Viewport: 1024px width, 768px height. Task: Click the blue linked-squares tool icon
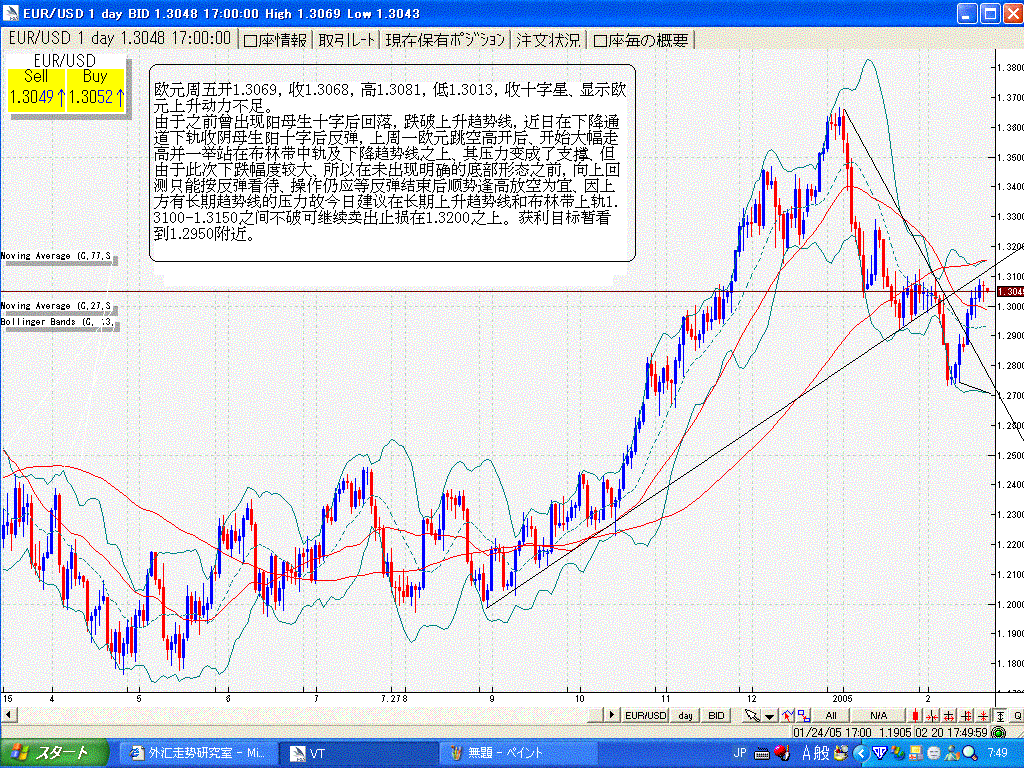click(804, 716)
